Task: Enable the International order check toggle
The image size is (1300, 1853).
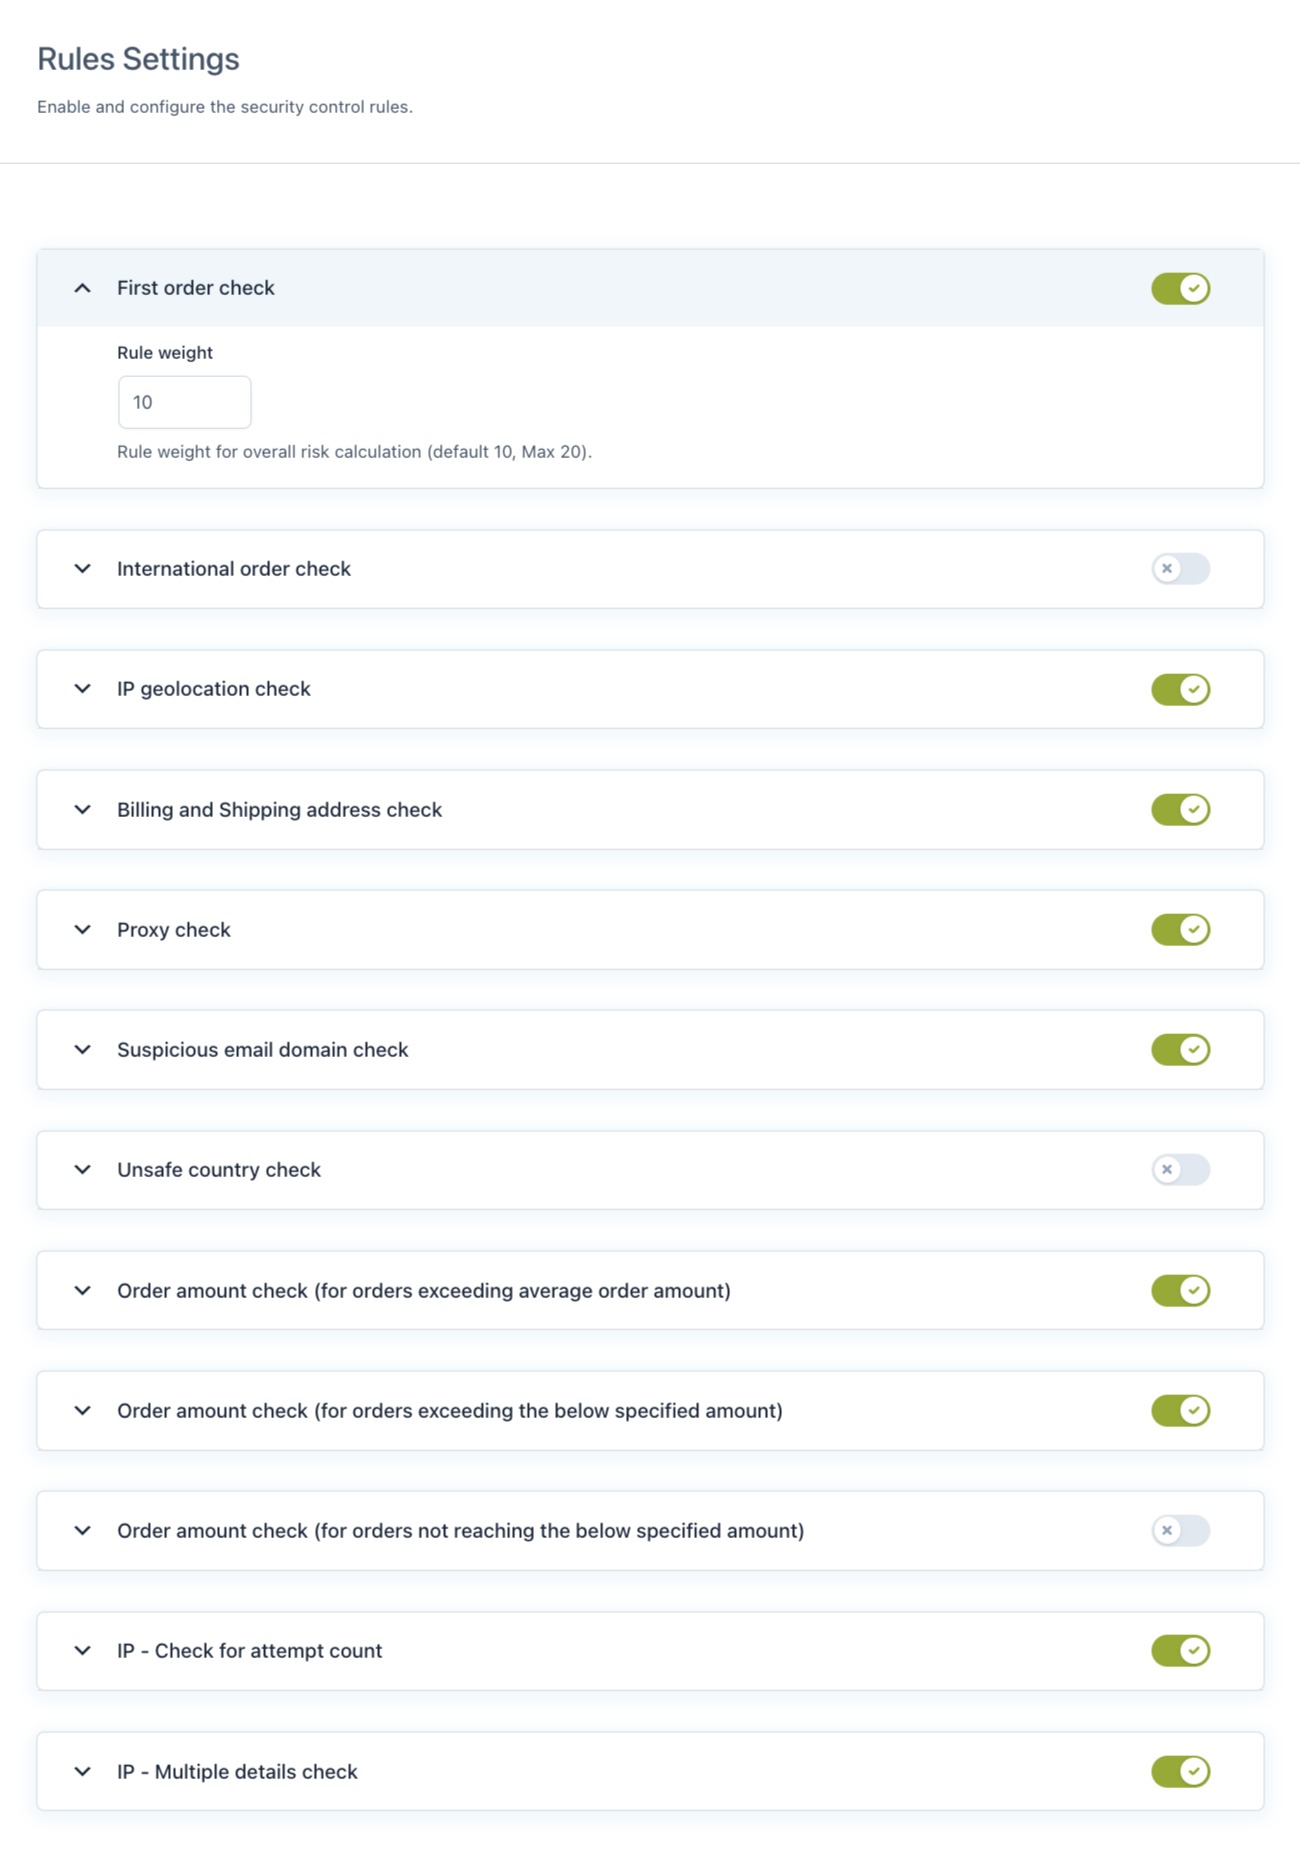Action: click(x=1180, y=569)
